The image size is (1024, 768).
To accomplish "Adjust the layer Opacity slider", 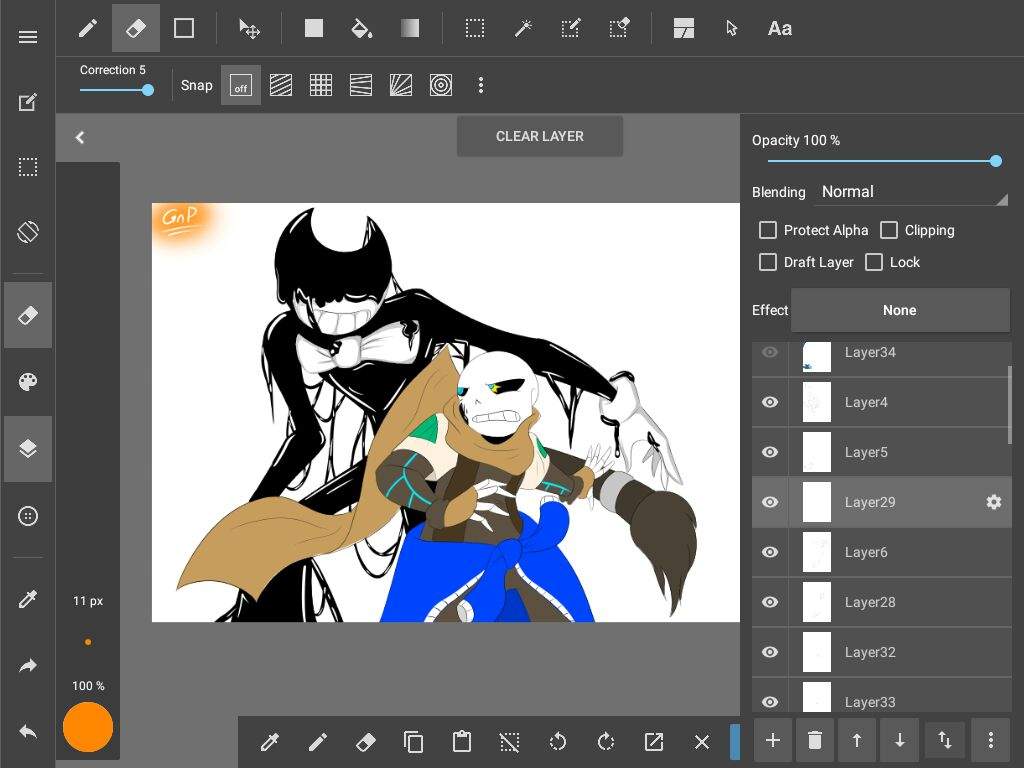I will pyautogui.click(x=882, y=161).
